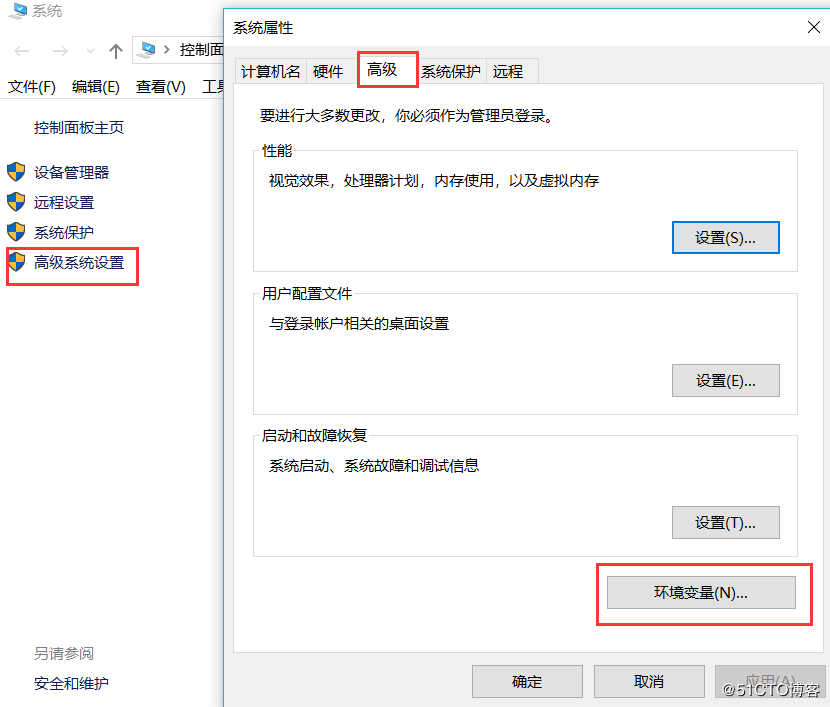Click the 确定 button
The width and height of the screenshot is (830, 707).
click(x=527, y=681)
